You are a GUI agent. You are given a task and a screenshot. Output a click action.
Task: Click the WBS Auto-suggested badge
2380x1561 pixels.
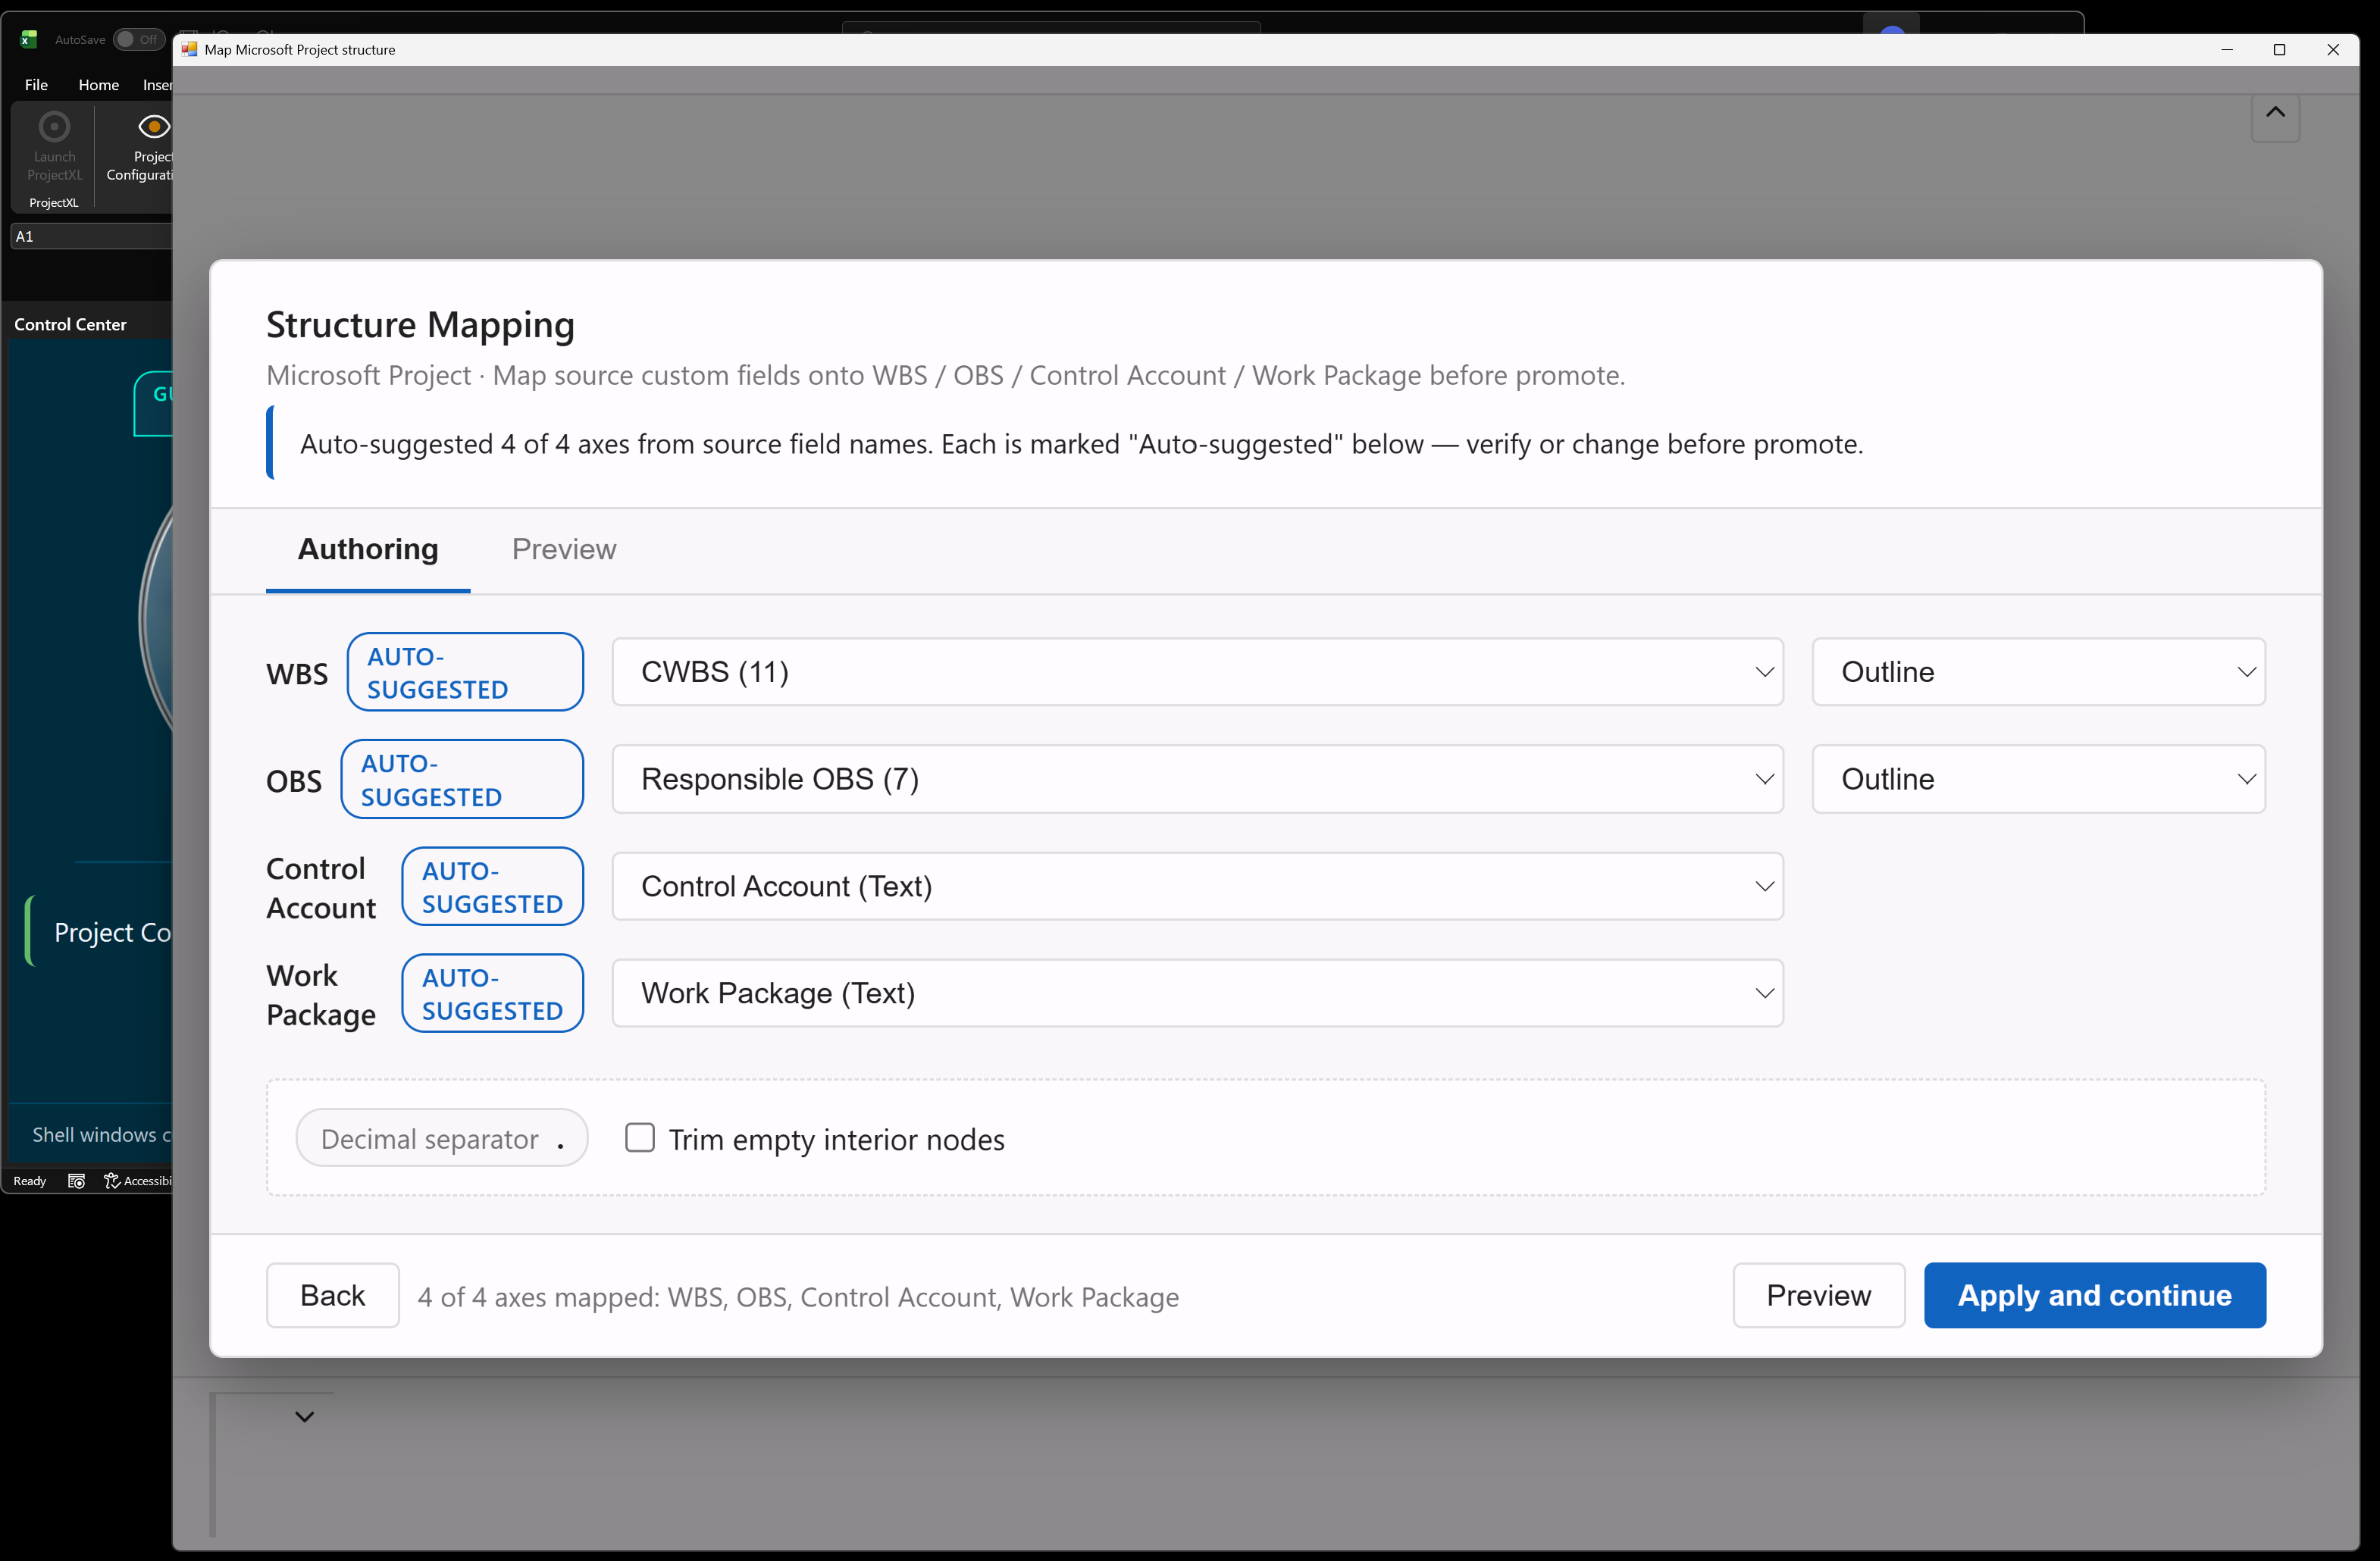(465, 672)
